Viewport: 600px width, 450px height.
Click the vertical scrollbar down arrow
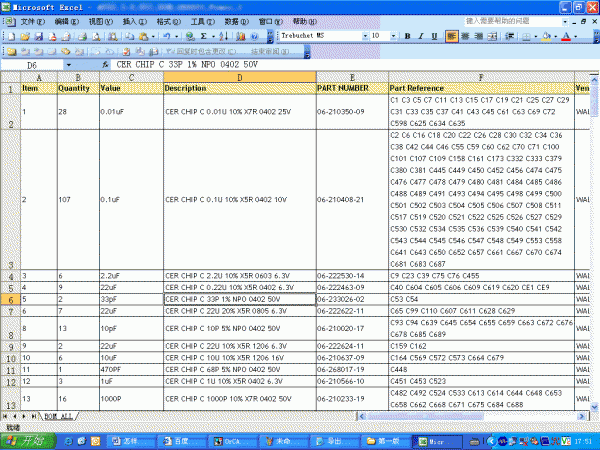coord(594,406)
